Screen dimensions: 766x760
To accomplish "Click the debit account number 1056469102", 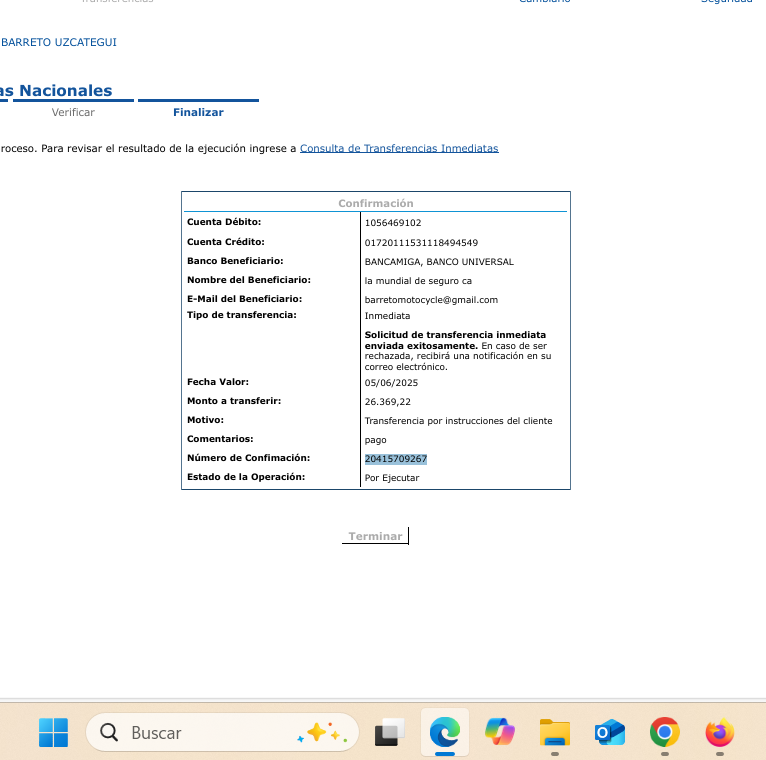I will (393, 223).
